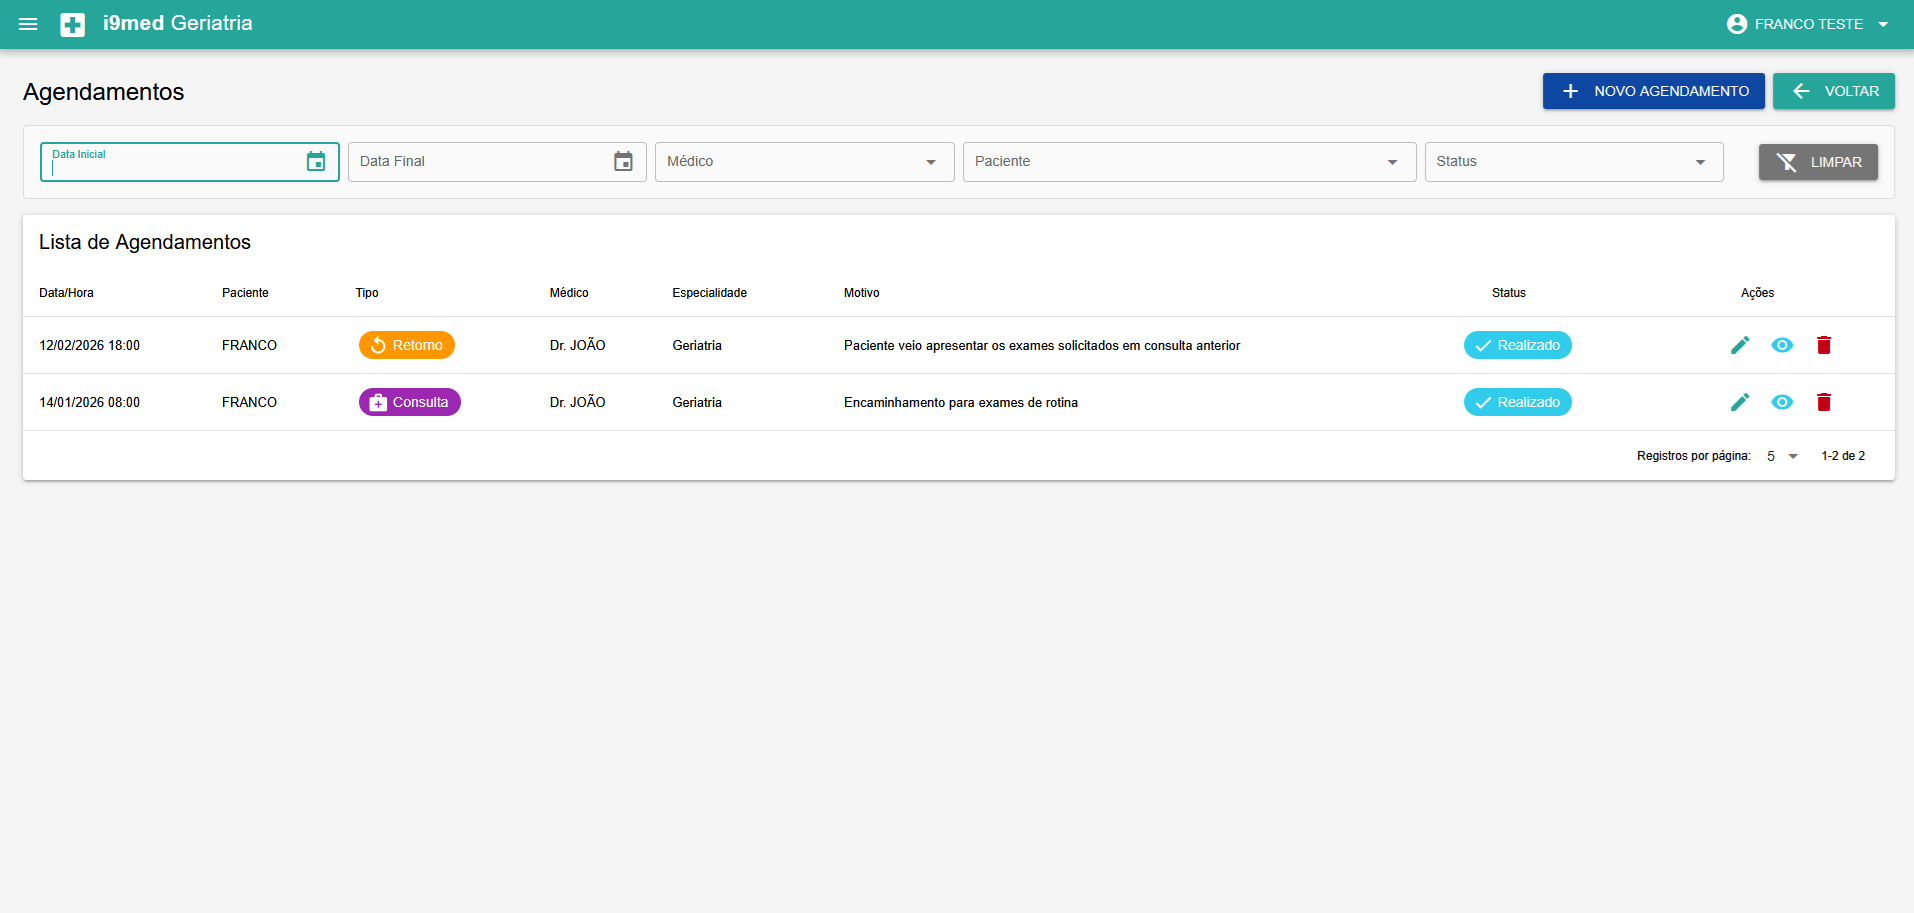The width and height of the screenshot is (1914, 913).
Task: Delete the 12/02/2026 appointment with trash icon
Action: (1824, 345)
